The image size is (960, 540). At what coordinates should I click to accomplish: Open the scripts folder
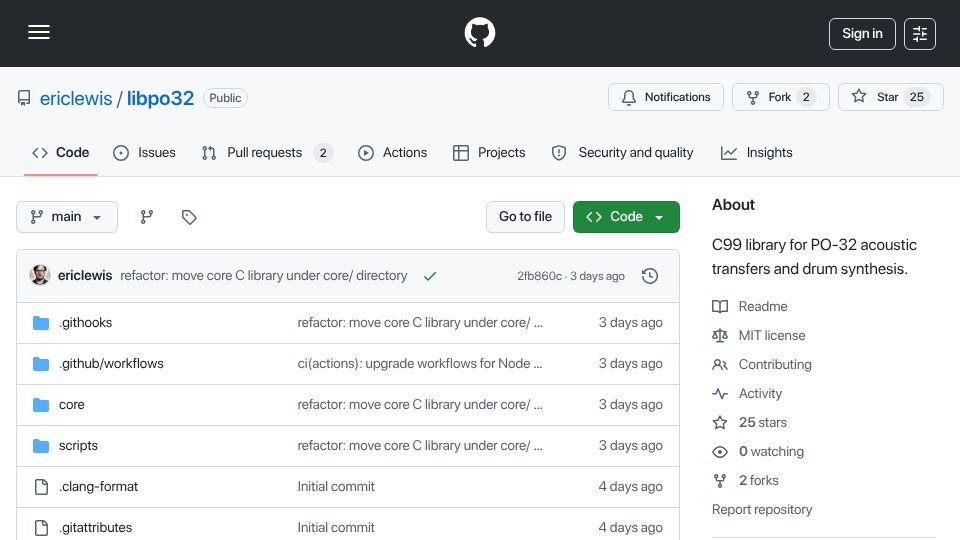[78, 446]
